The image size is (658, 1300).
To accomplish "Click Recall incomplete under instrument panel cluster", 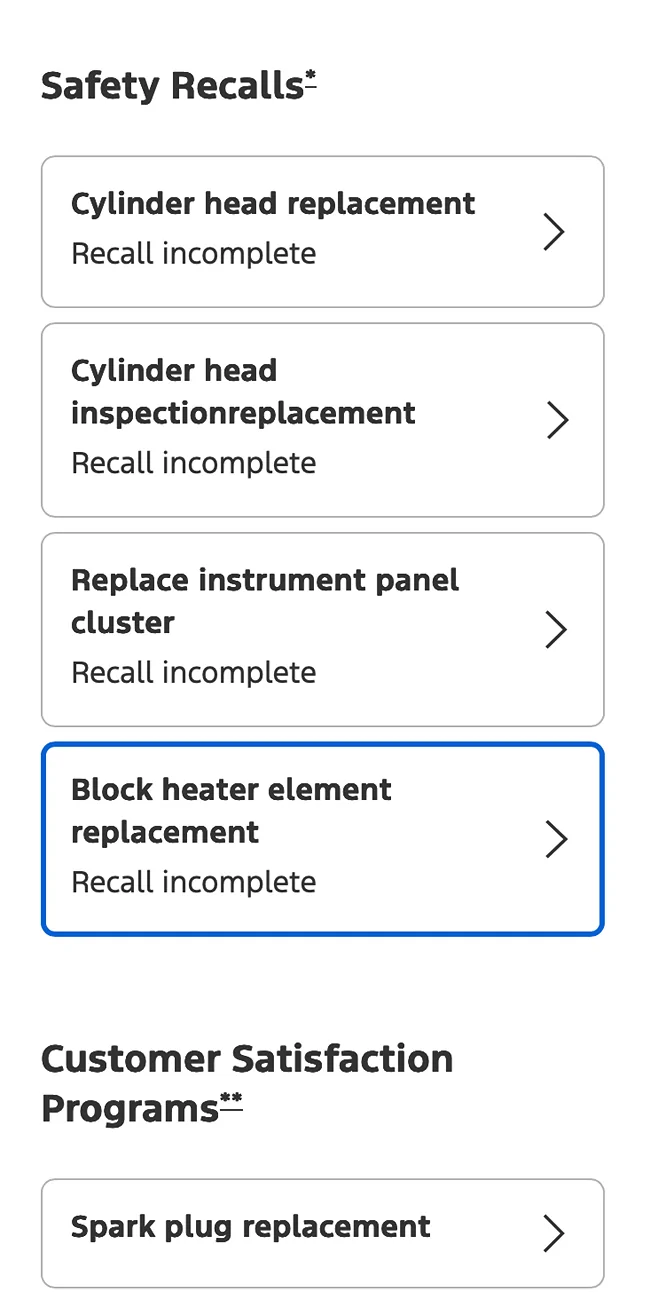I will pyautogui.click(x=194, y=672).
